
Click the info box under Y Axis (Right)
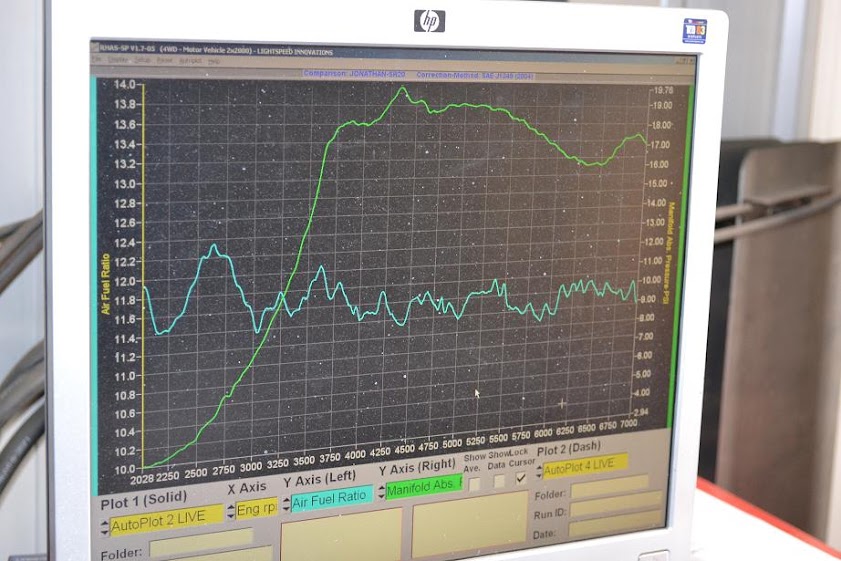(x=470, y=525)
